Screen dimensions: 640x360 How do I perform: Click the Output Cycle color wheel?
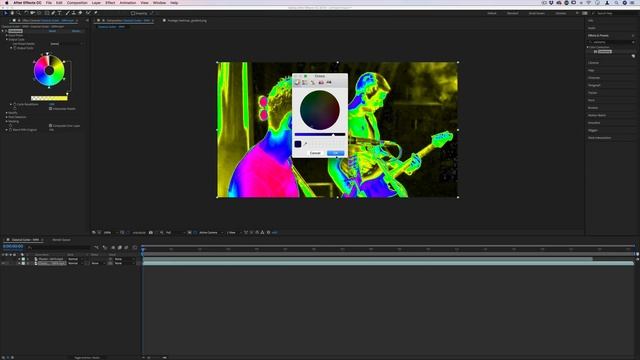pyautogui.click(x=49, y=71)
